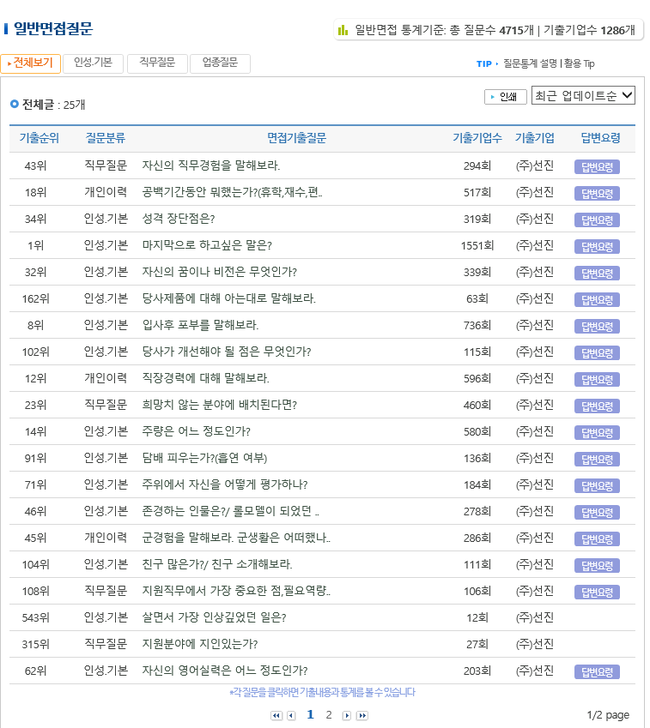Screen dimensions: 650x728
Task: Click 답변요령 for 친구 많은가 row
Action: (597, 566)
